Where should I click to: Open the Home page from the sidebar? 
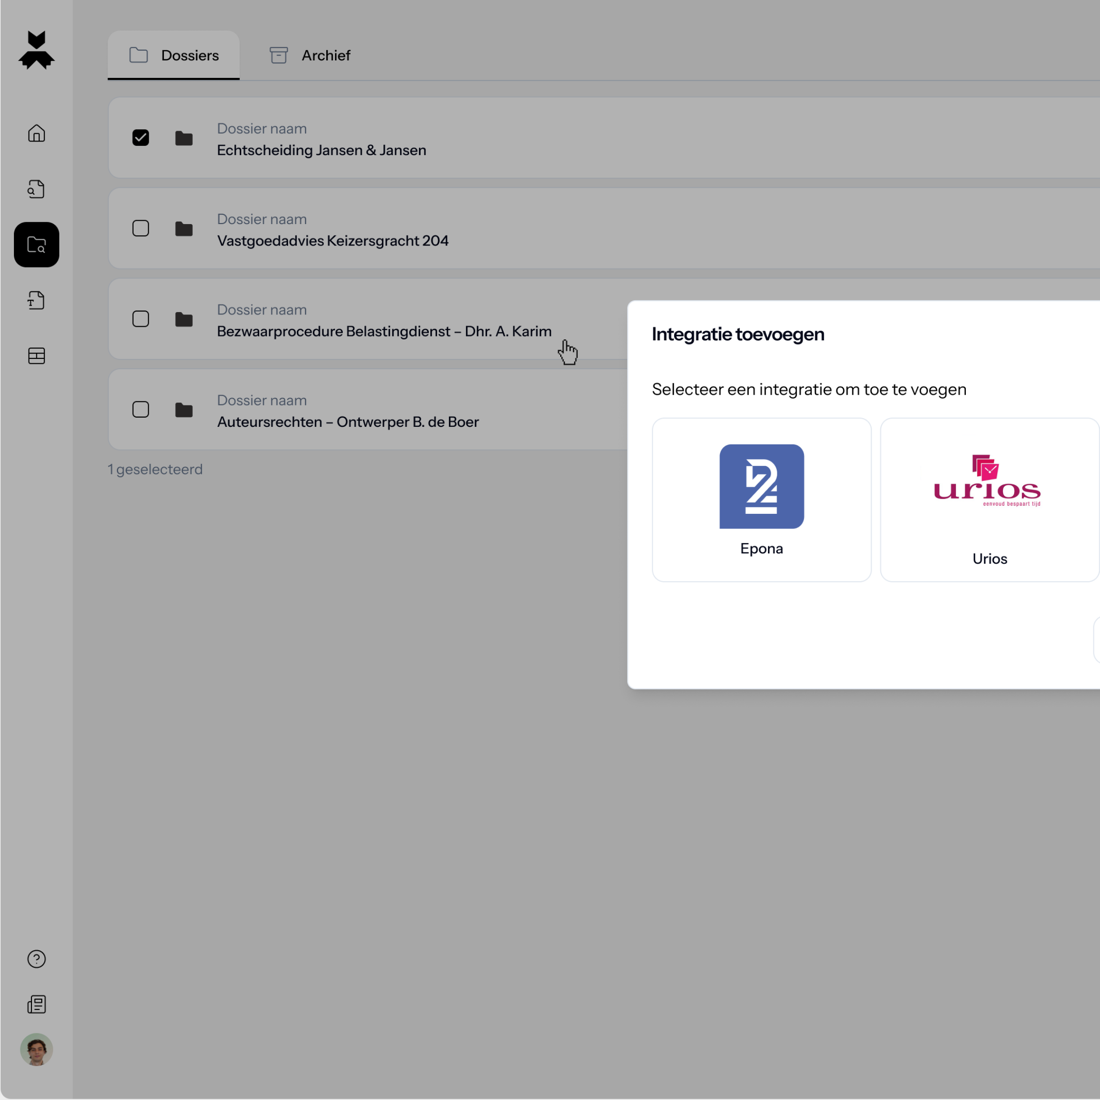[36, 133]
